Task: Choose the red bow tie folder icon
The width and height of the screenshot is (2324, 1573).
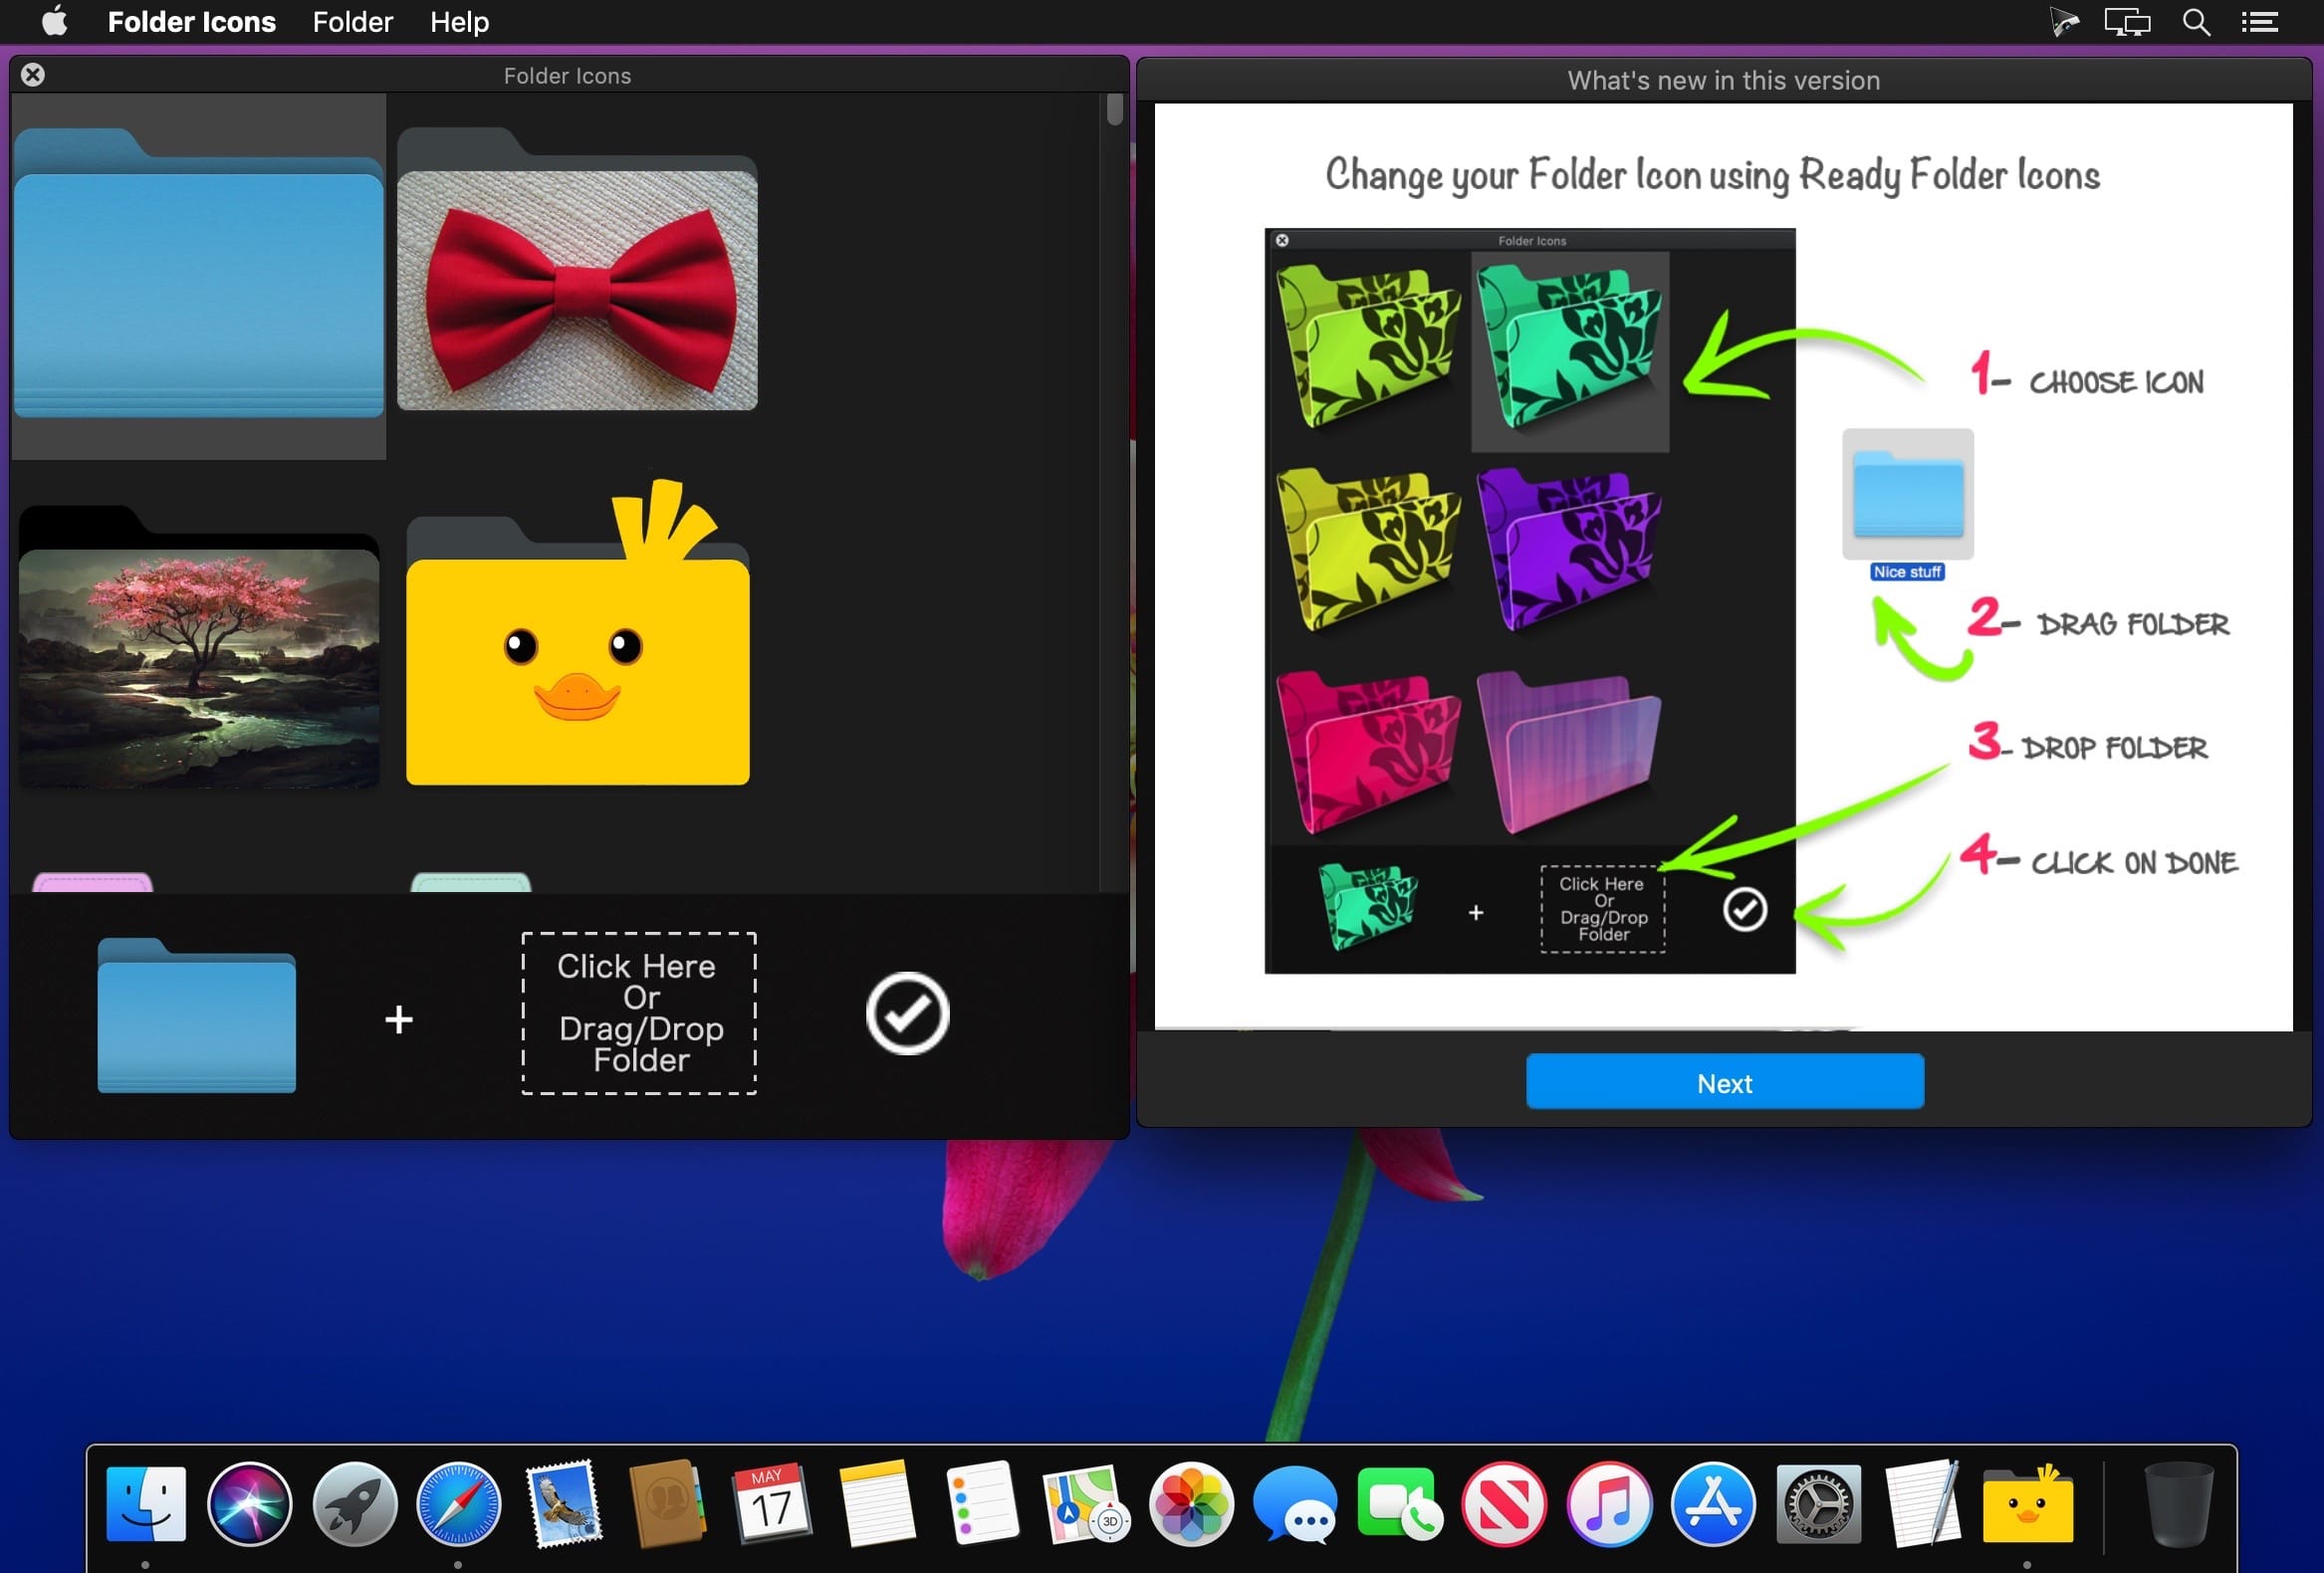Action: point(577,270)
